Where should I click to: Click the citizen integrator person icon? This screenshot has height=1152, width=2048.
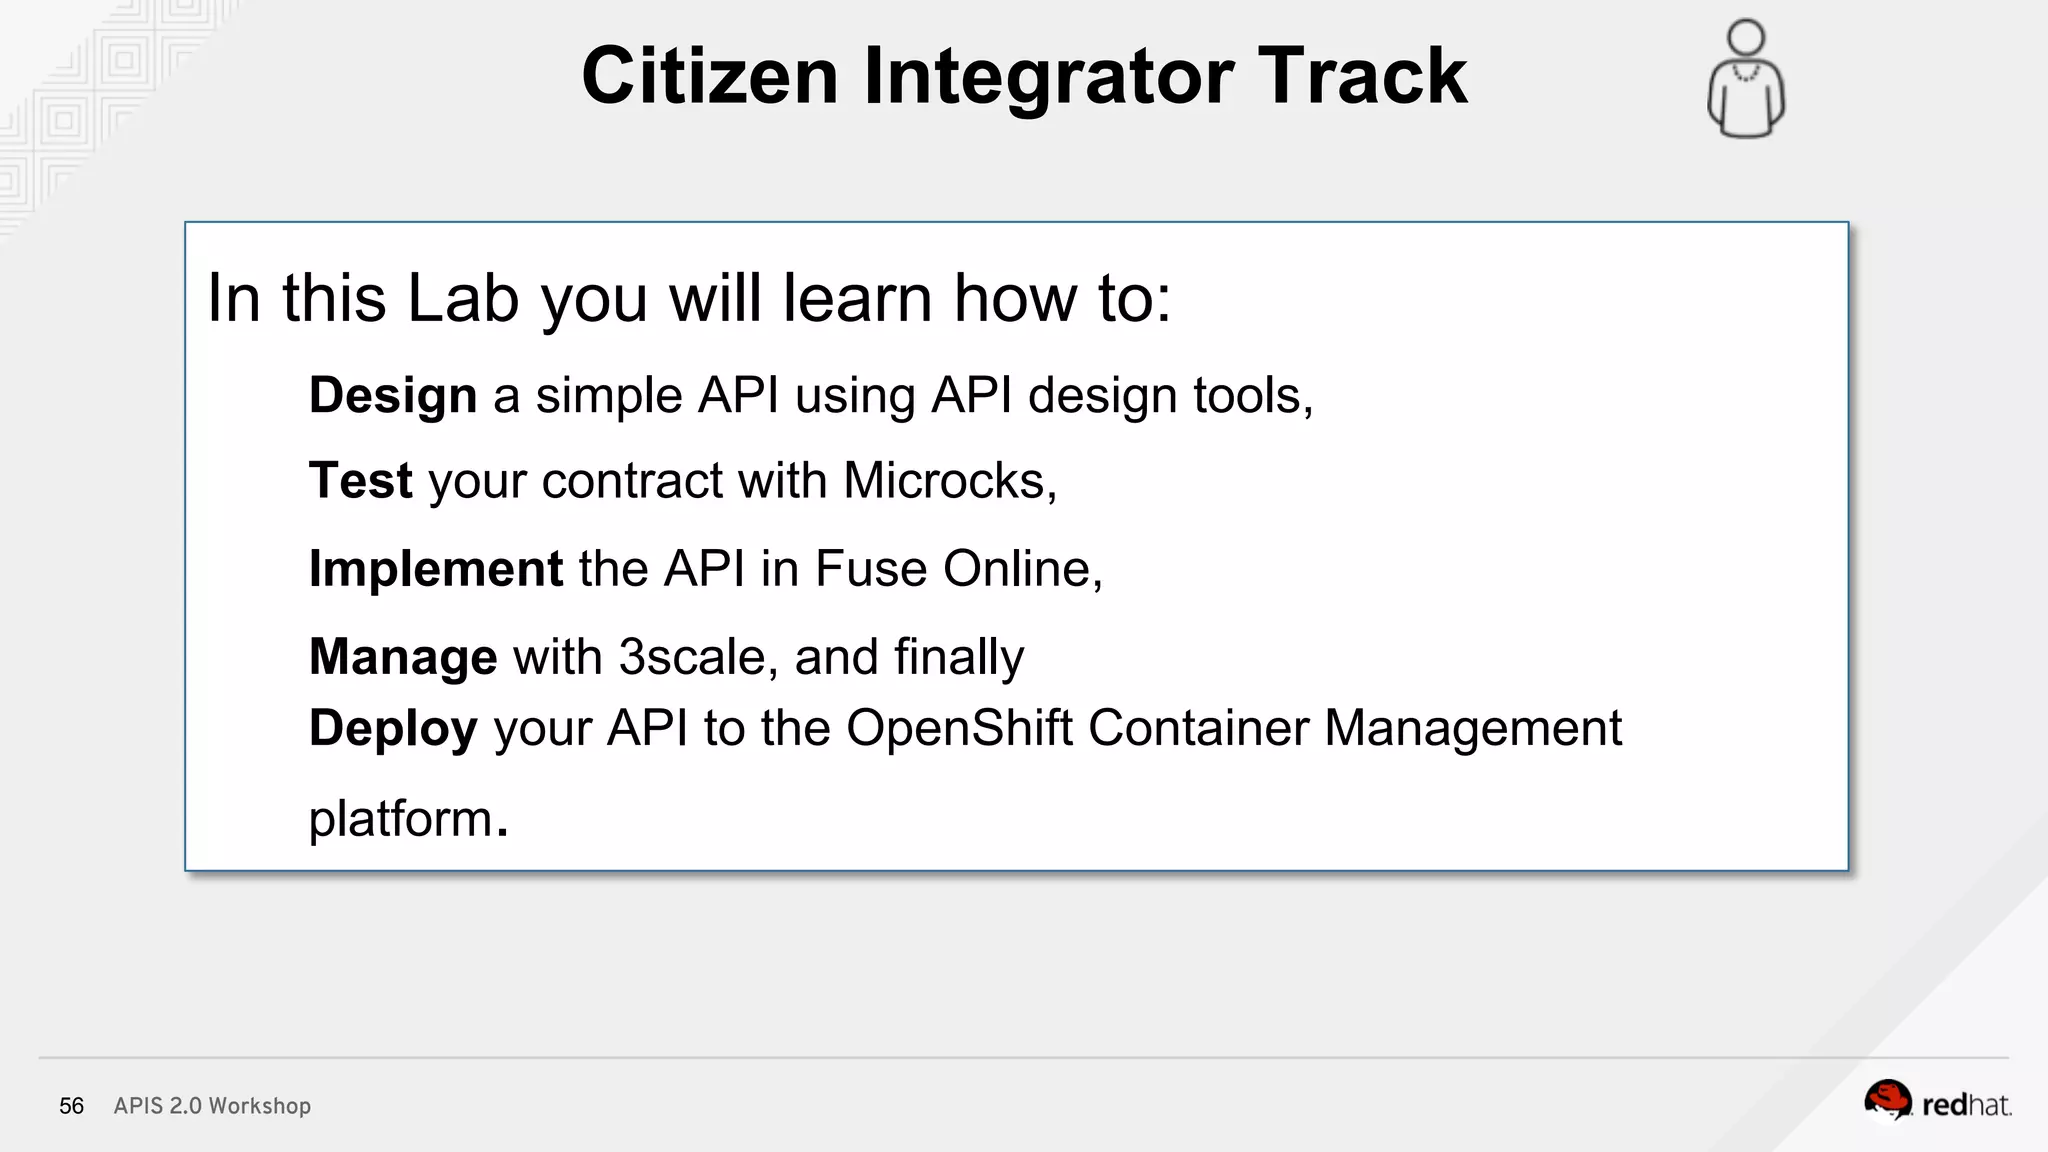click(x=1746, y=79)
